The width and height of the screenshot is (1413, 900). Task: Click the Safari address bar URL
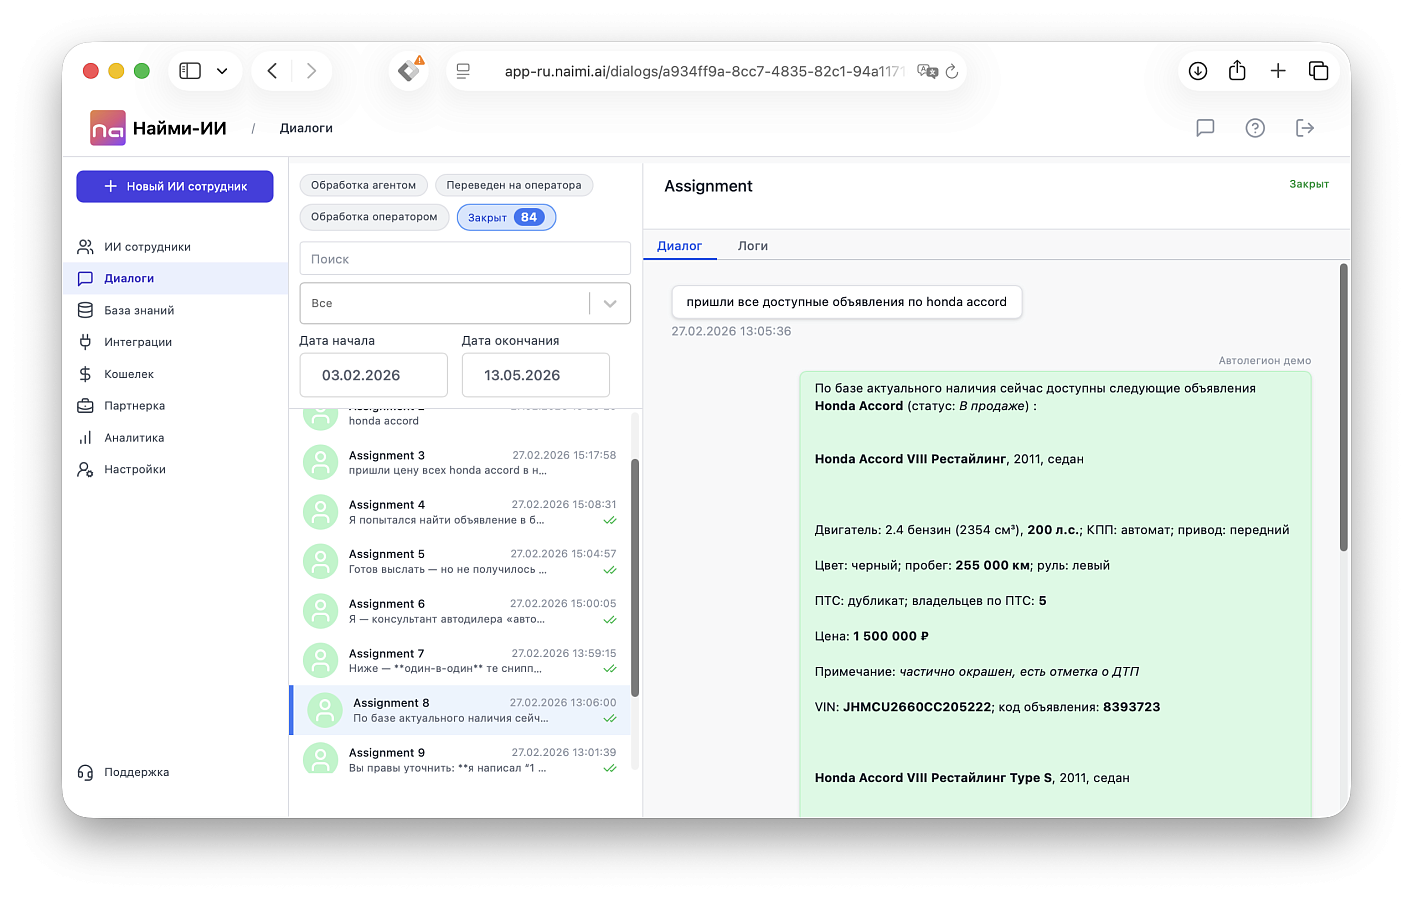tap(704, 71)
